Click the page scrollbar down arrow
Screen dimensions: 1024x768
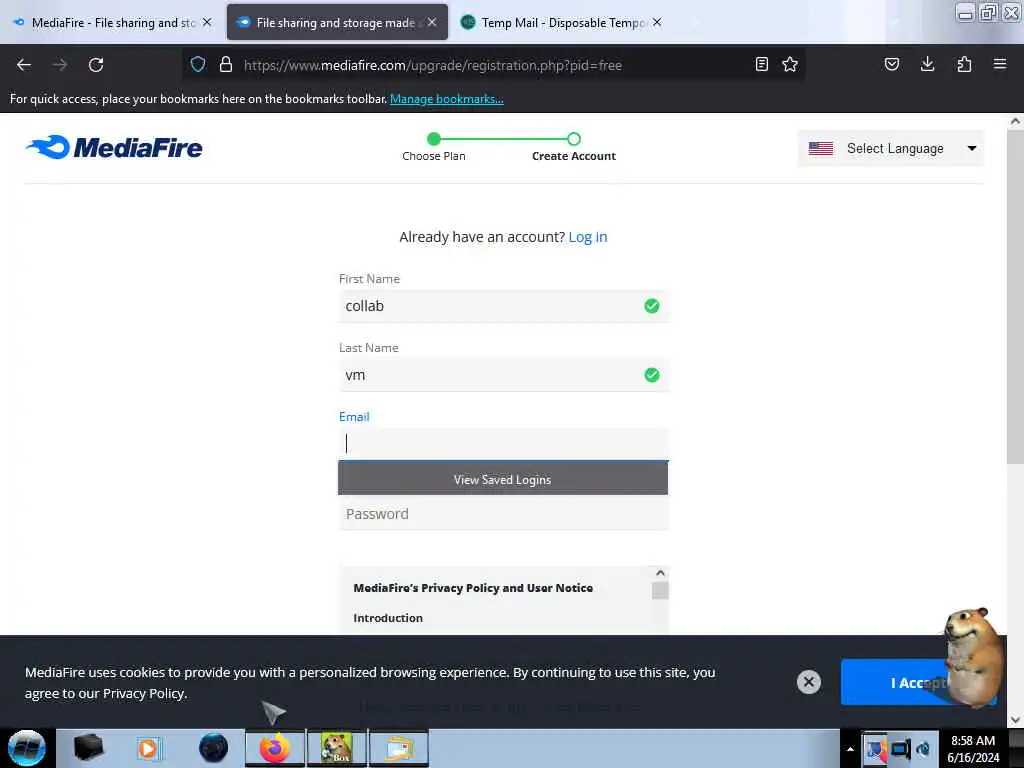tap(1015, 720)
